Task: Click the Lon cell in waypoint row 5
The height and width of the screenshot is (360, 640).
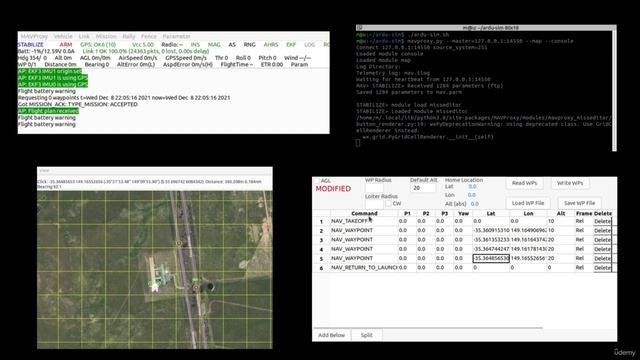Action: click(x=528, y=258)
